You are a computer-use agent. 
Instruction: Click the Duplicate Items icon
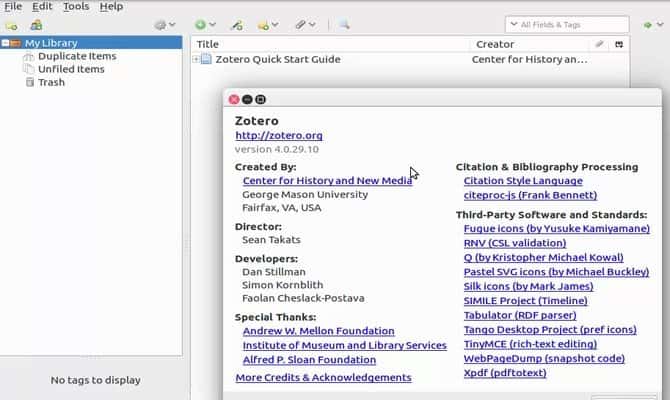click(x=29, y=56)
